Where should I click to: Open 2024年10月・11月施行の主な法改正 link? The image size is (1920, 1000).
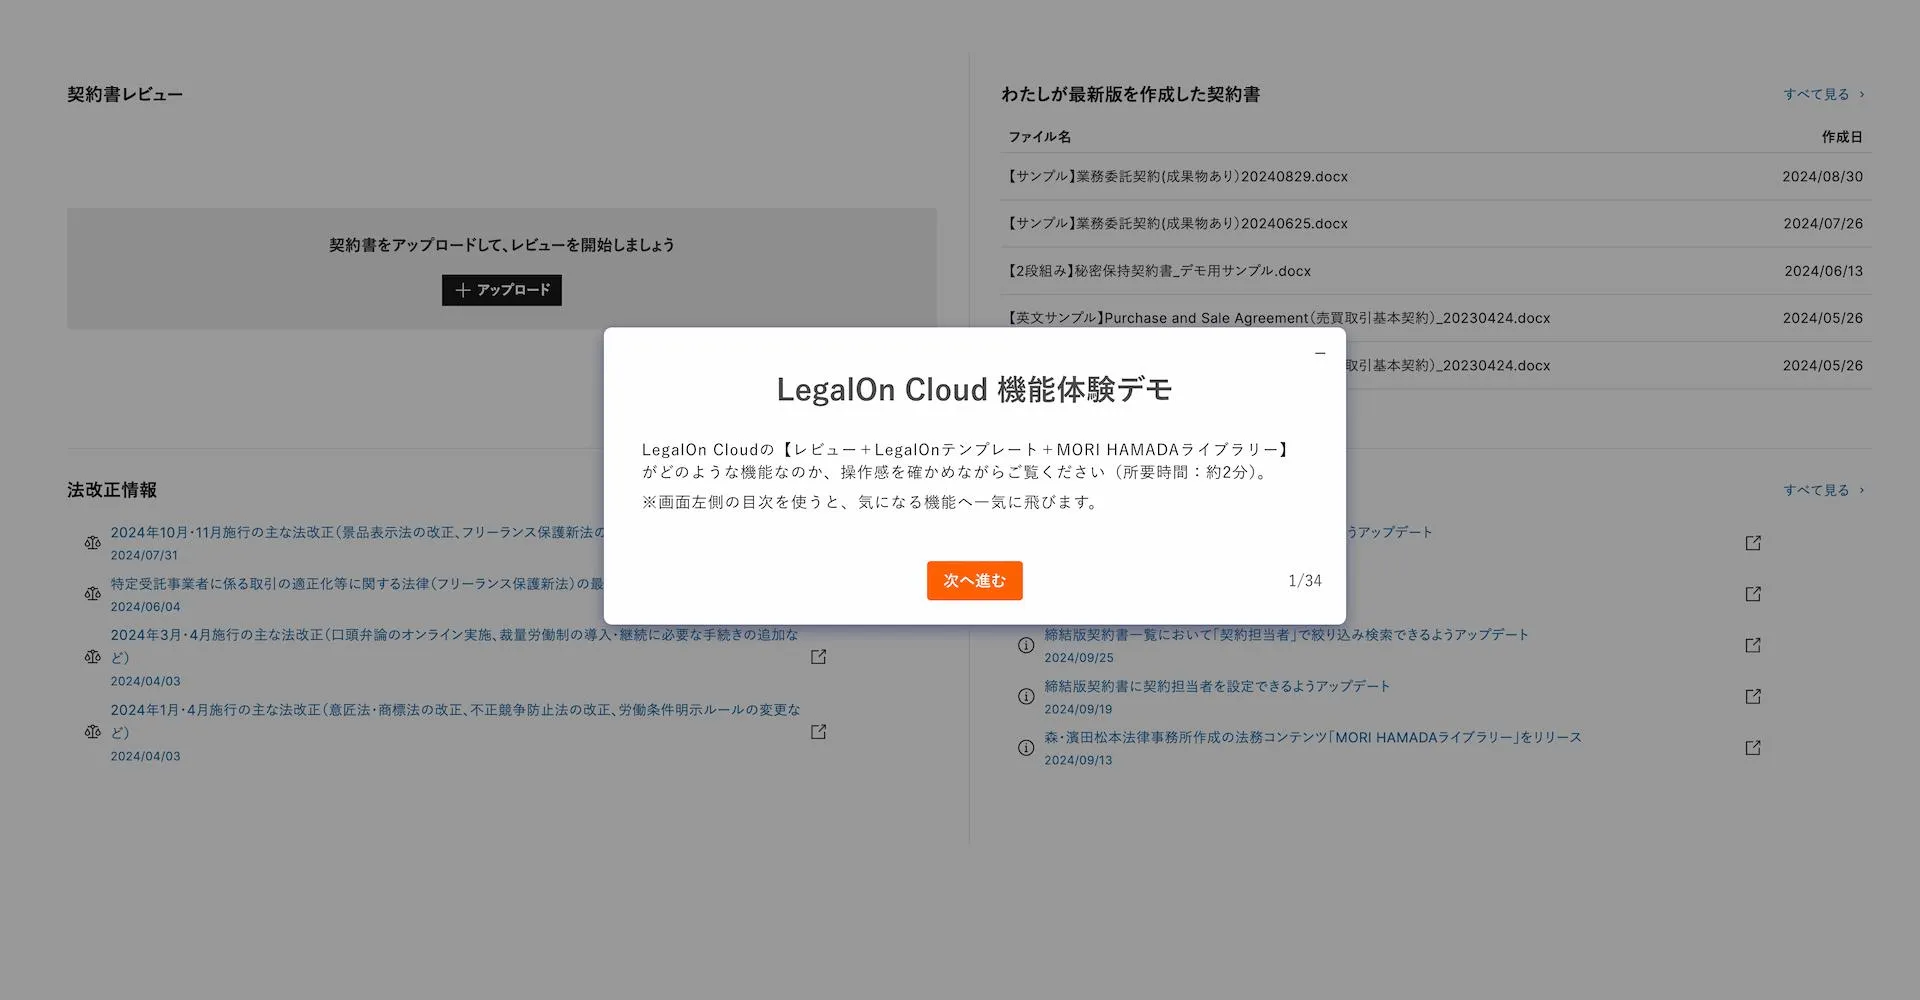tap(357, 532)
